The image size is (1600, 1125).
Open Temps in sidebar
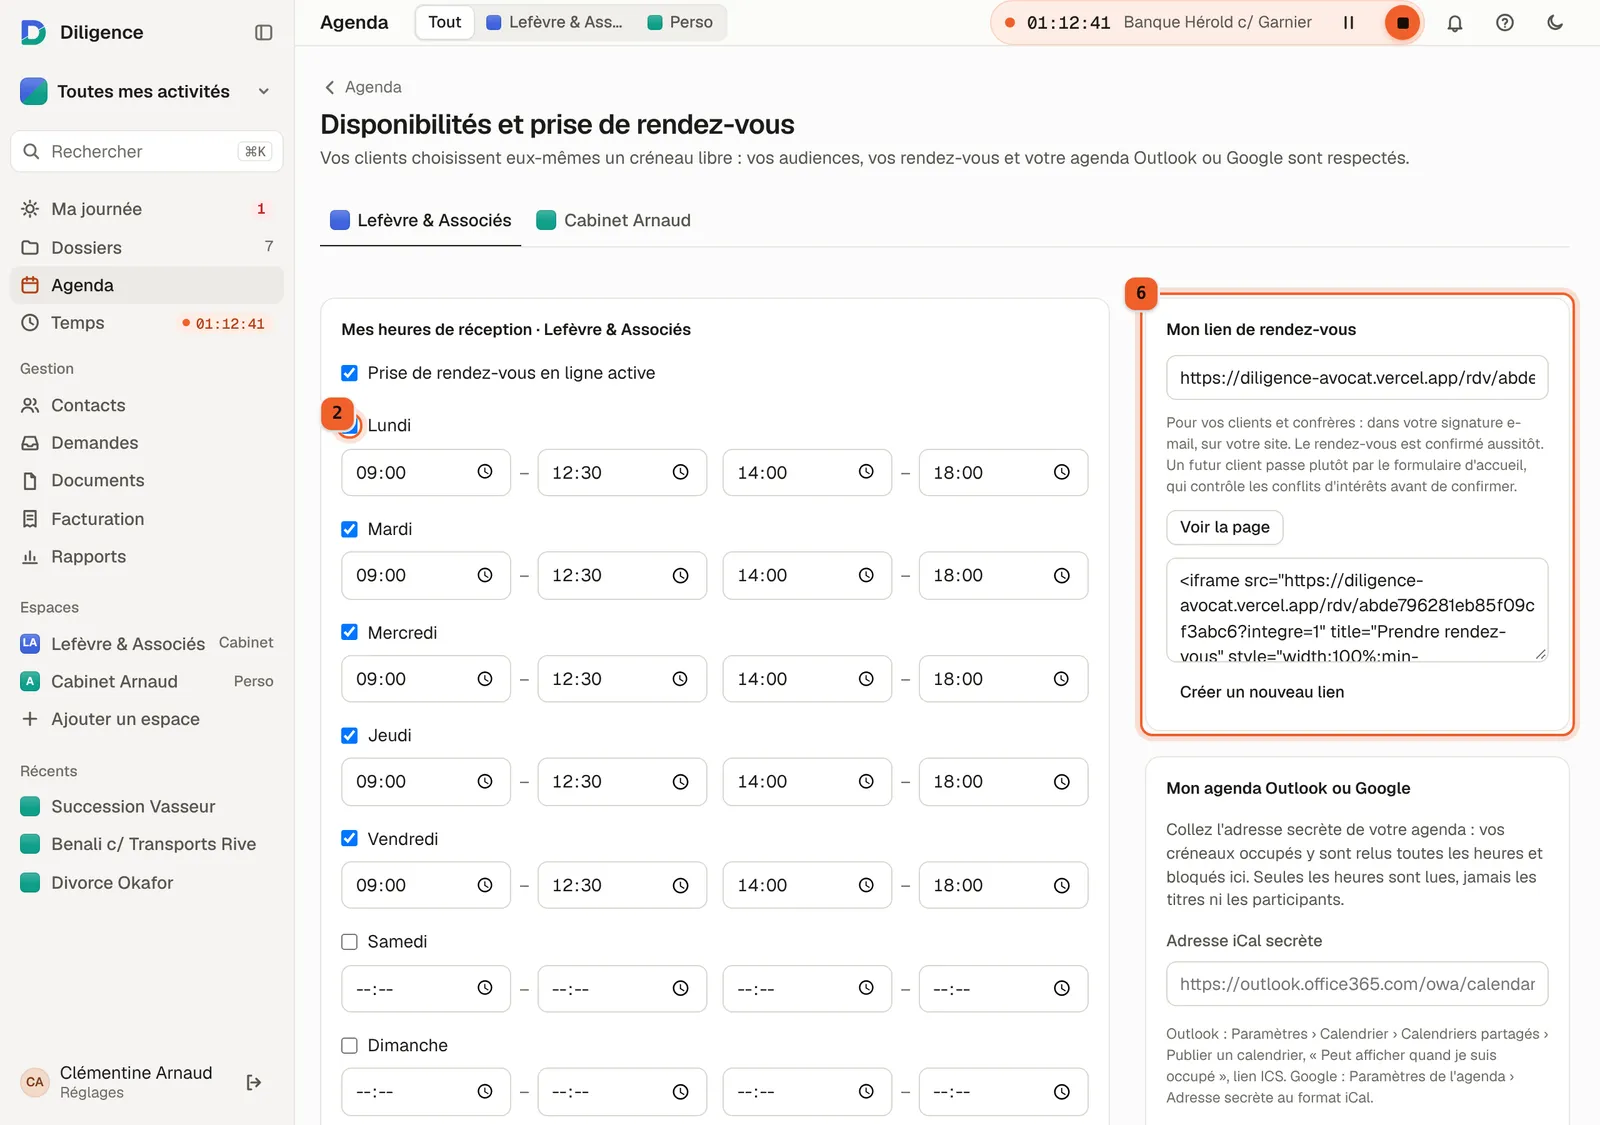click(147, 323)
